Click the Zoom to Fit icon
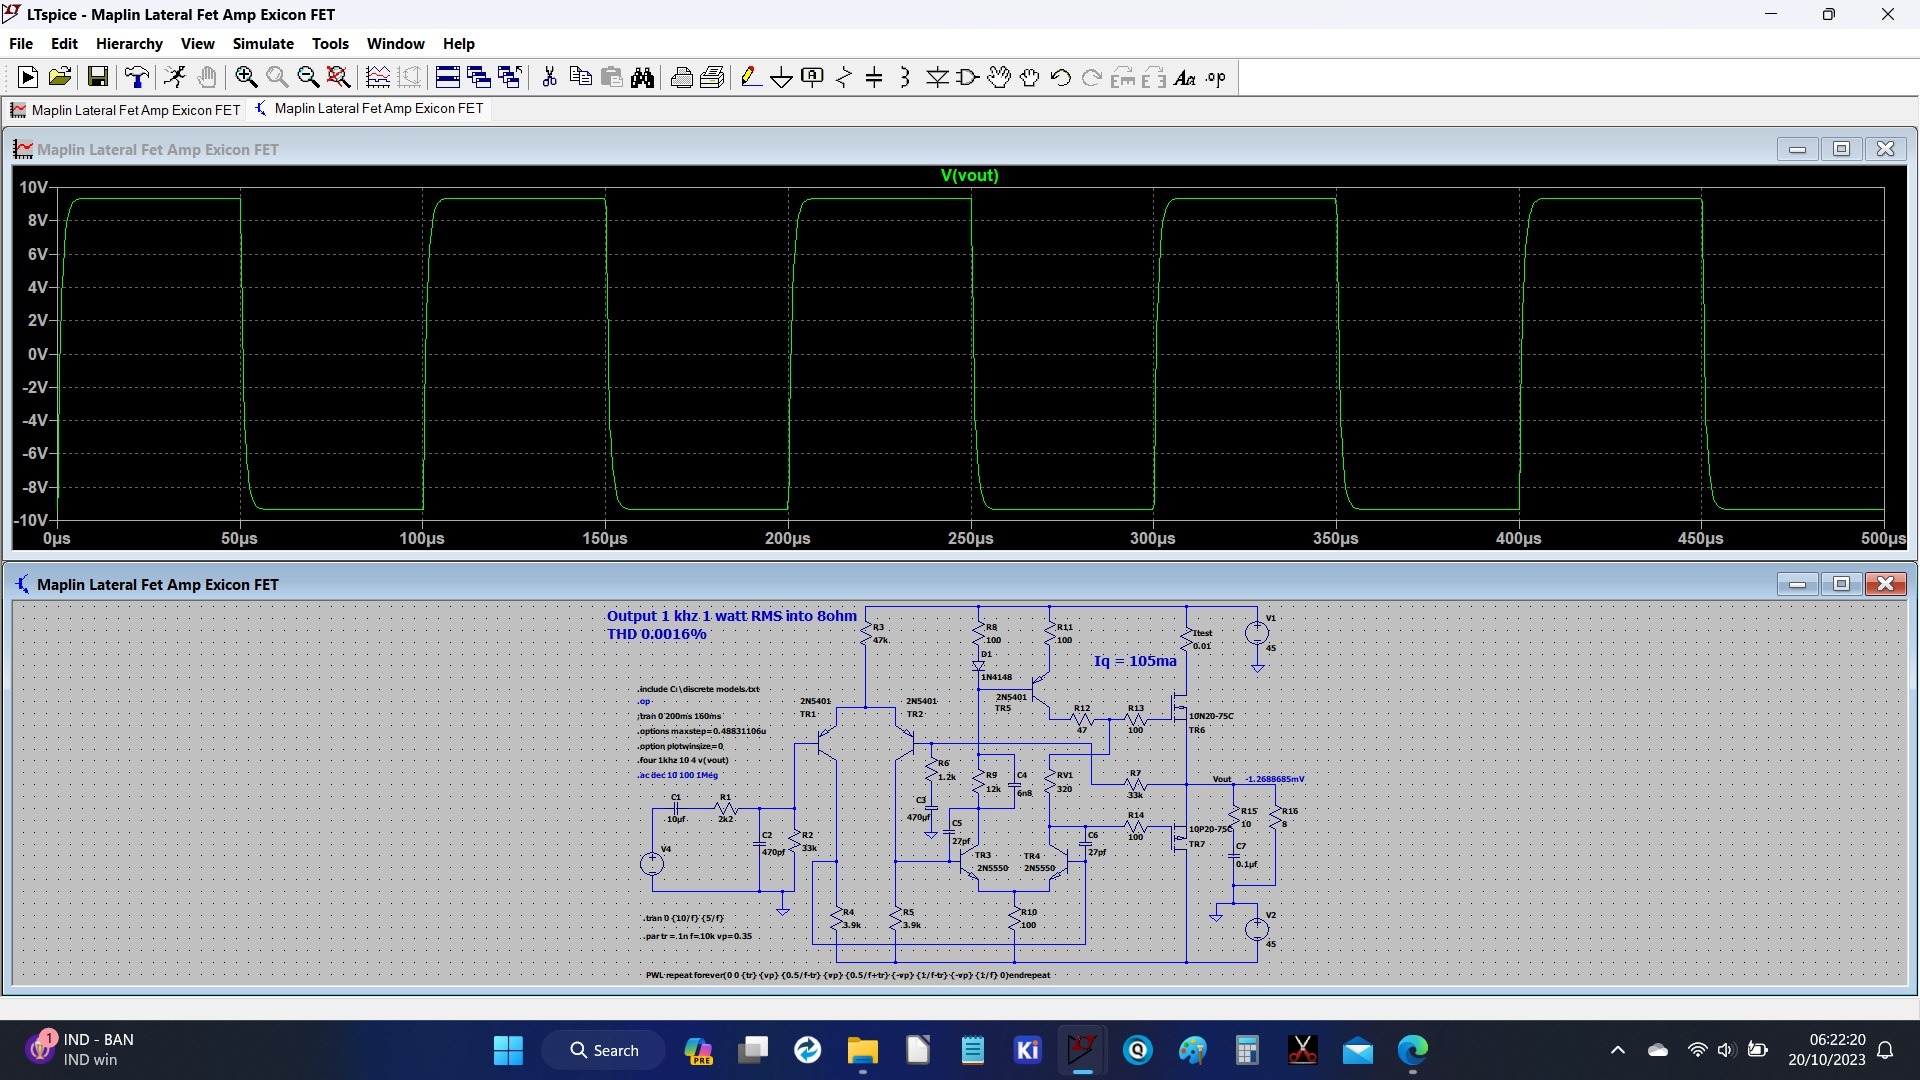1920x1080 pixels. click(339, 77)
